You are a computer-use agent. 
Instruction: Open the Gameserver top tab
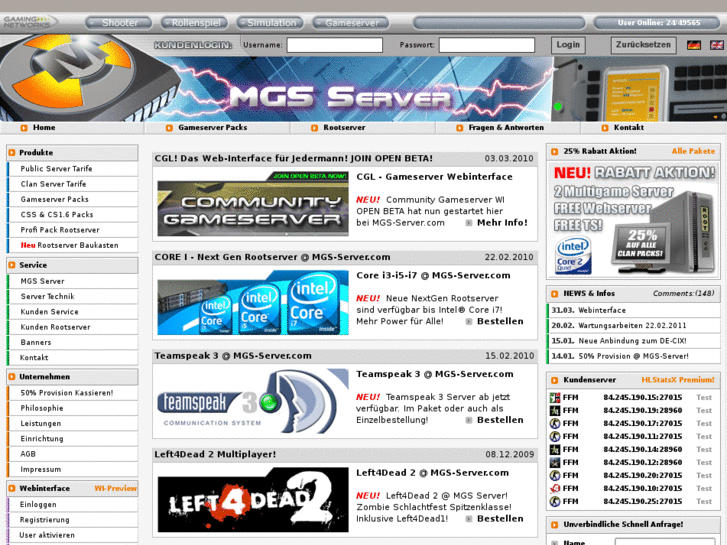[x=351, y=23]
